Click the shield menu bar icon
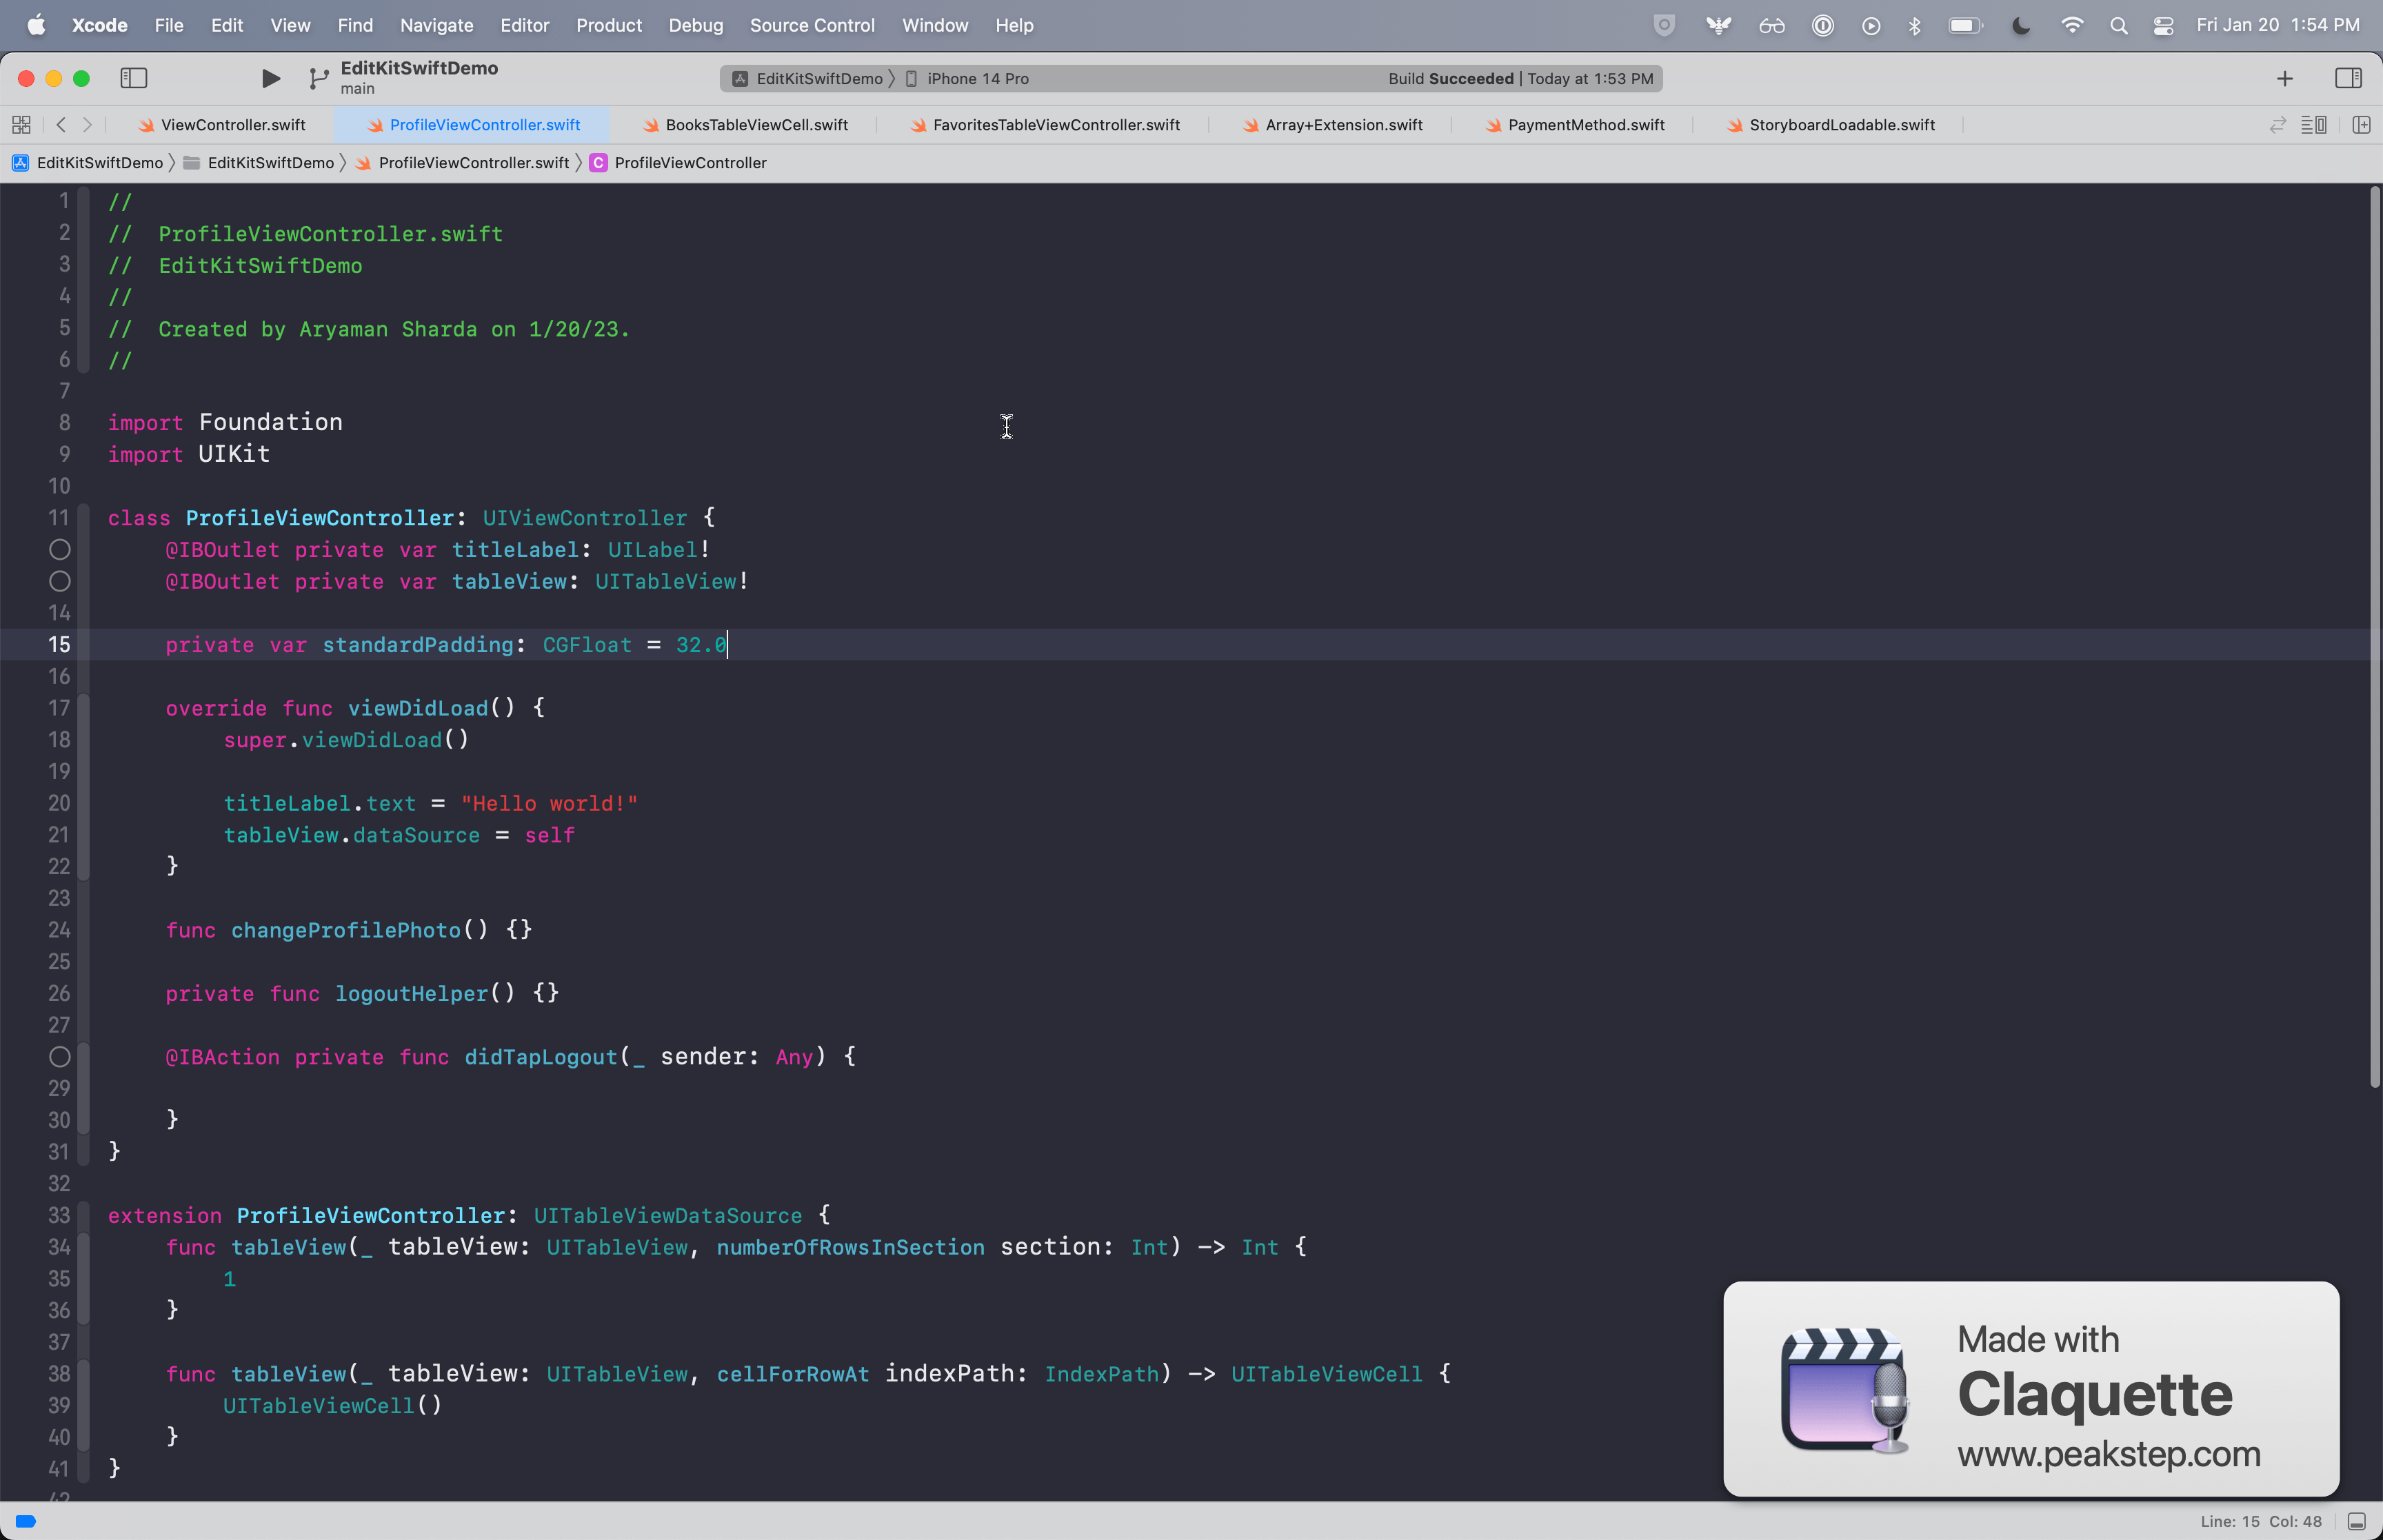The width and height of the screenshot is (2383, 1540). pyautogui.click(x=1664, y=26)
